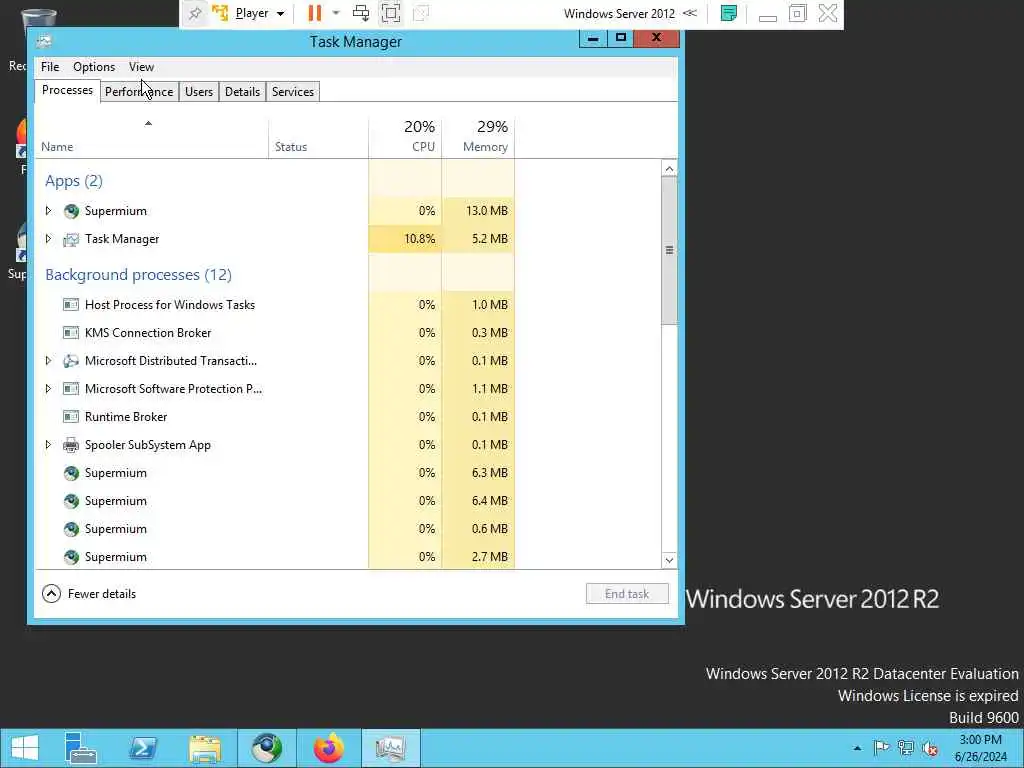Switch to the Services tab
Viewport: 1024px width, 768px height.
(x=293, y=91)
